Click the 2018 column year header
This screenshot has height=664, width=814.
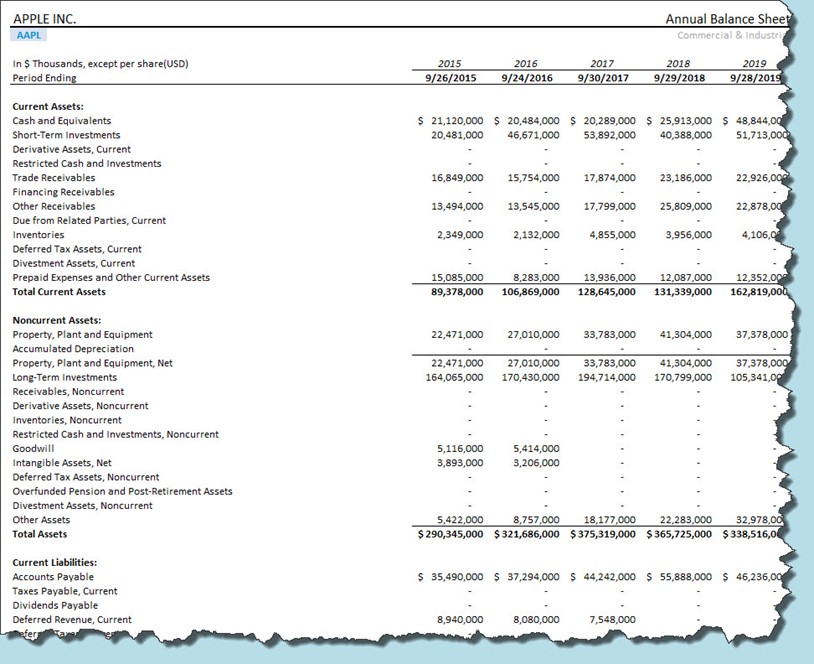coord(679,64)
